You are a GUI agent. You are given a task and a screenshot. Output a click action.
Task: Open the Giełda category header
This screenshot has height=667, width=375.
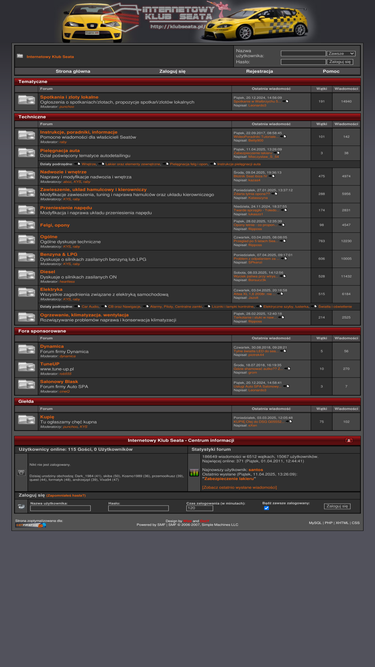[x=26, y=401]
